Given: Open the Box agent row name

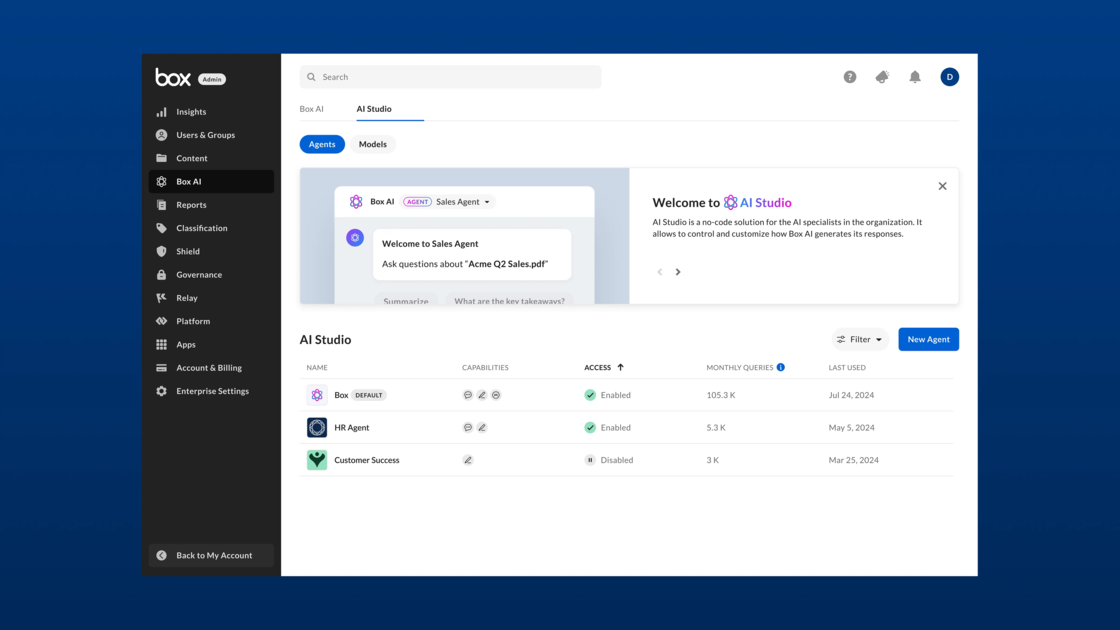Looking at the screenshot, I should click(x=341, y=395).
